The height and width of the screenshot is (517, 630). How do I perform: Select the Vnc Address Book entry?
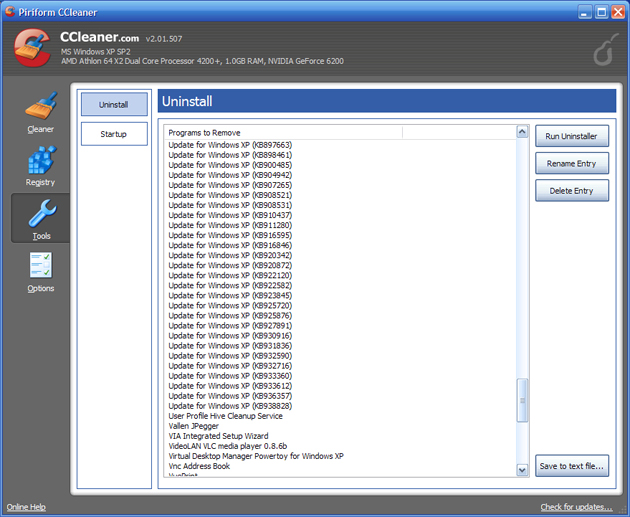click(199, 466)
